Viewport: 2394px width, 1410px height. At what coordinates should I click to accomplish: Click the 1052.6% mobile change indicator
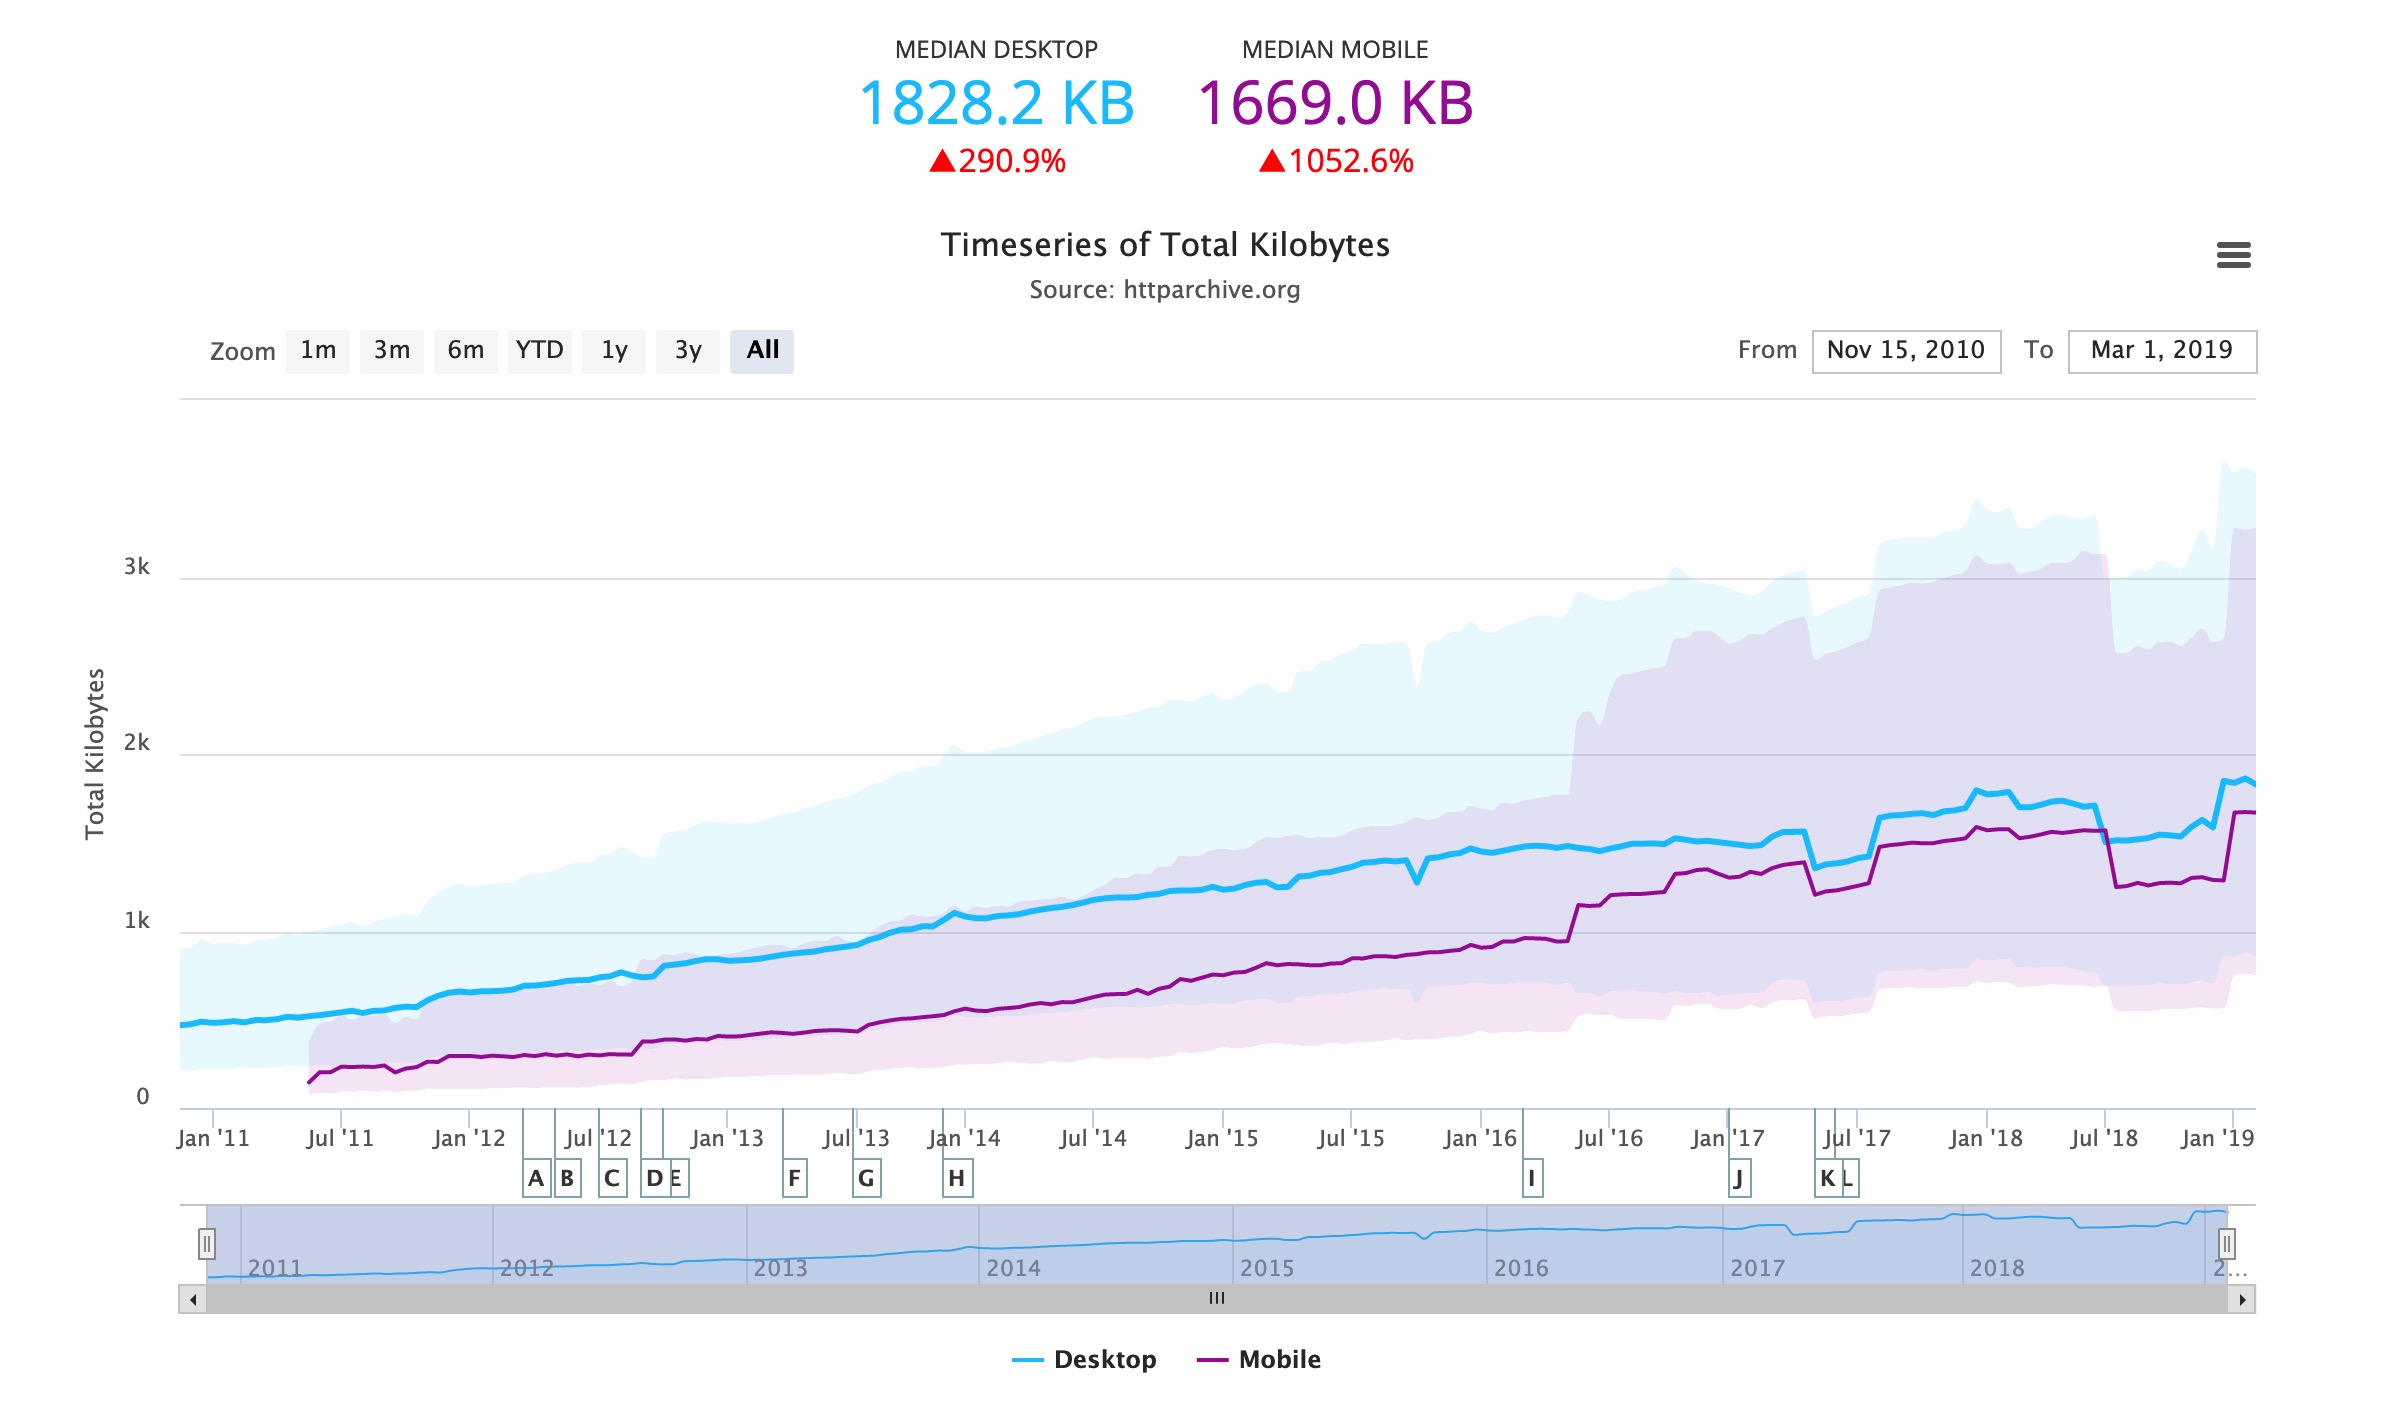coord(1335,161)
